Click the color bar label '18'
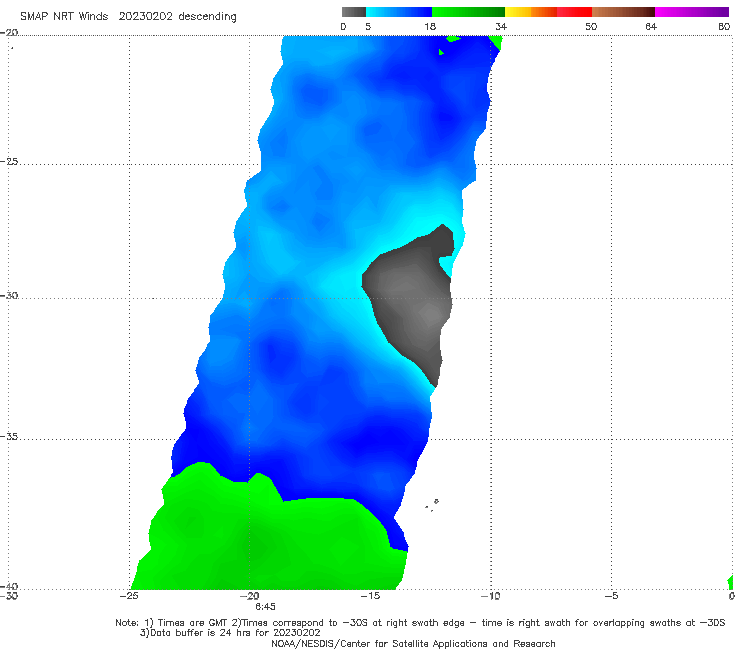 pyautogui.click(x=430, y=26)
